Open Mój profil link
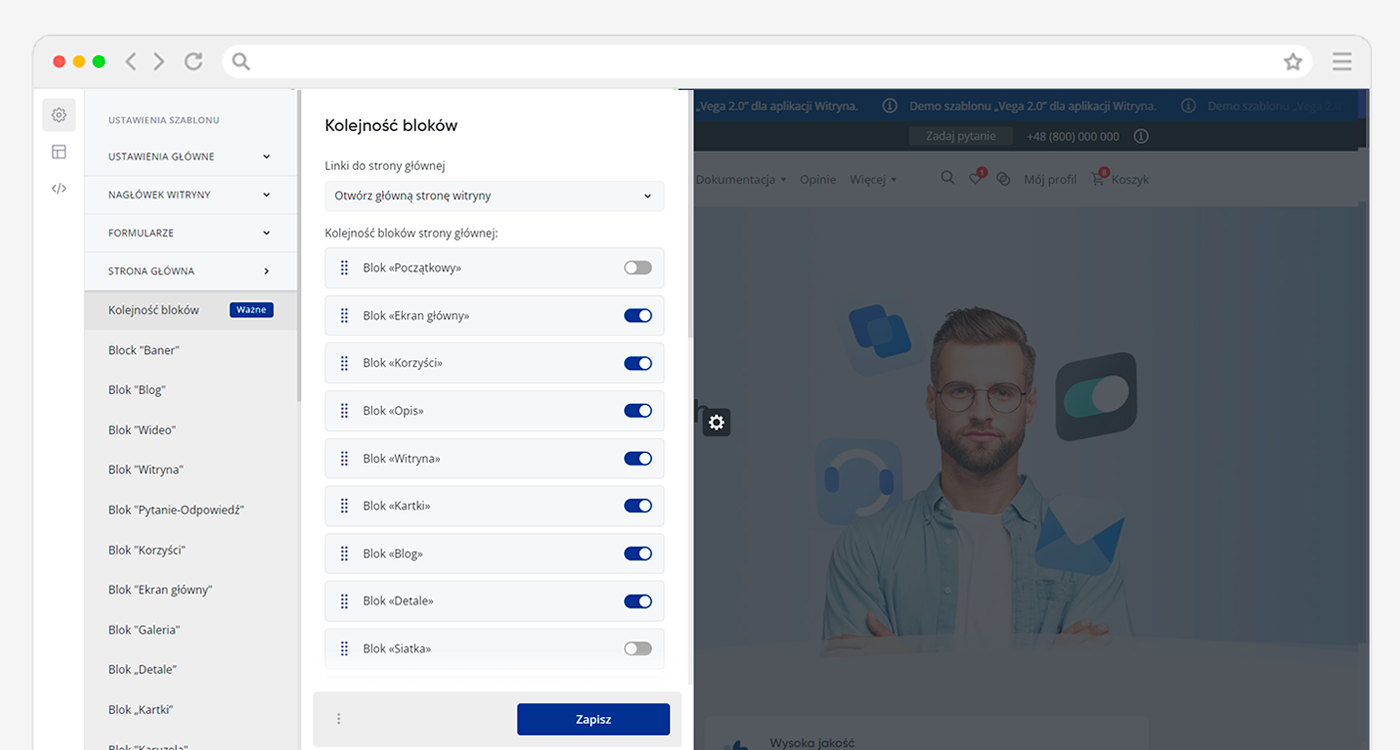Screen dimensions: 1400x750 pos(1050,179)
